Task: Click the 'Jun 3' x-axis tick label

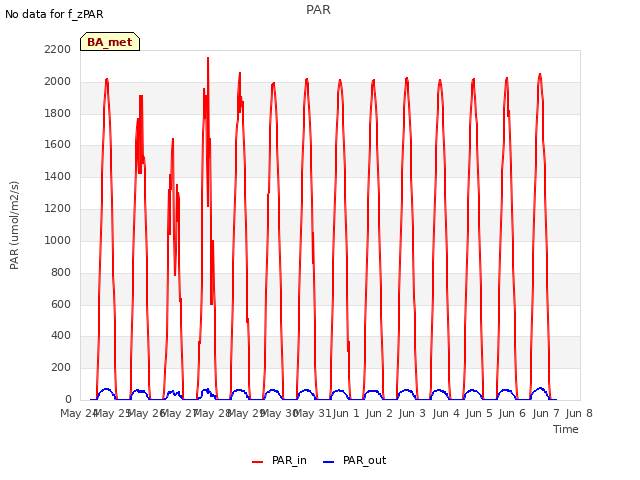Action: coord(412,413)
